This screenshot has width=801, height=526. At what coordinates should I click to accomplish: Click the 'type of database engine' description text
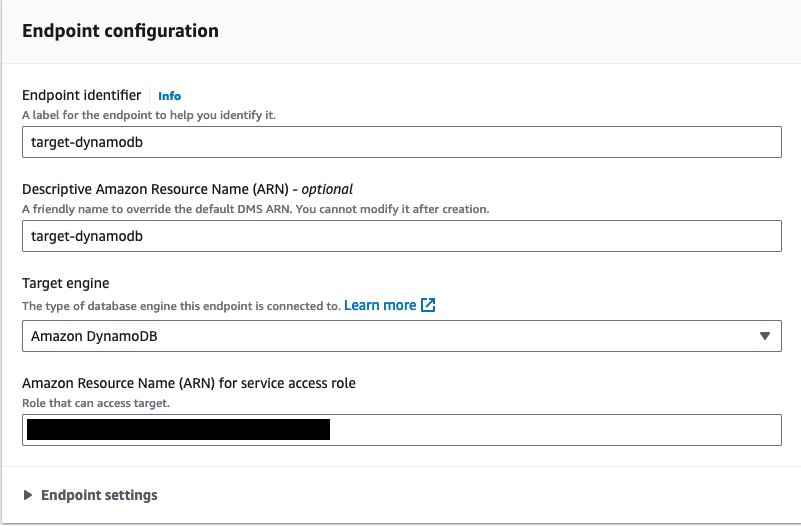(180, 306)
